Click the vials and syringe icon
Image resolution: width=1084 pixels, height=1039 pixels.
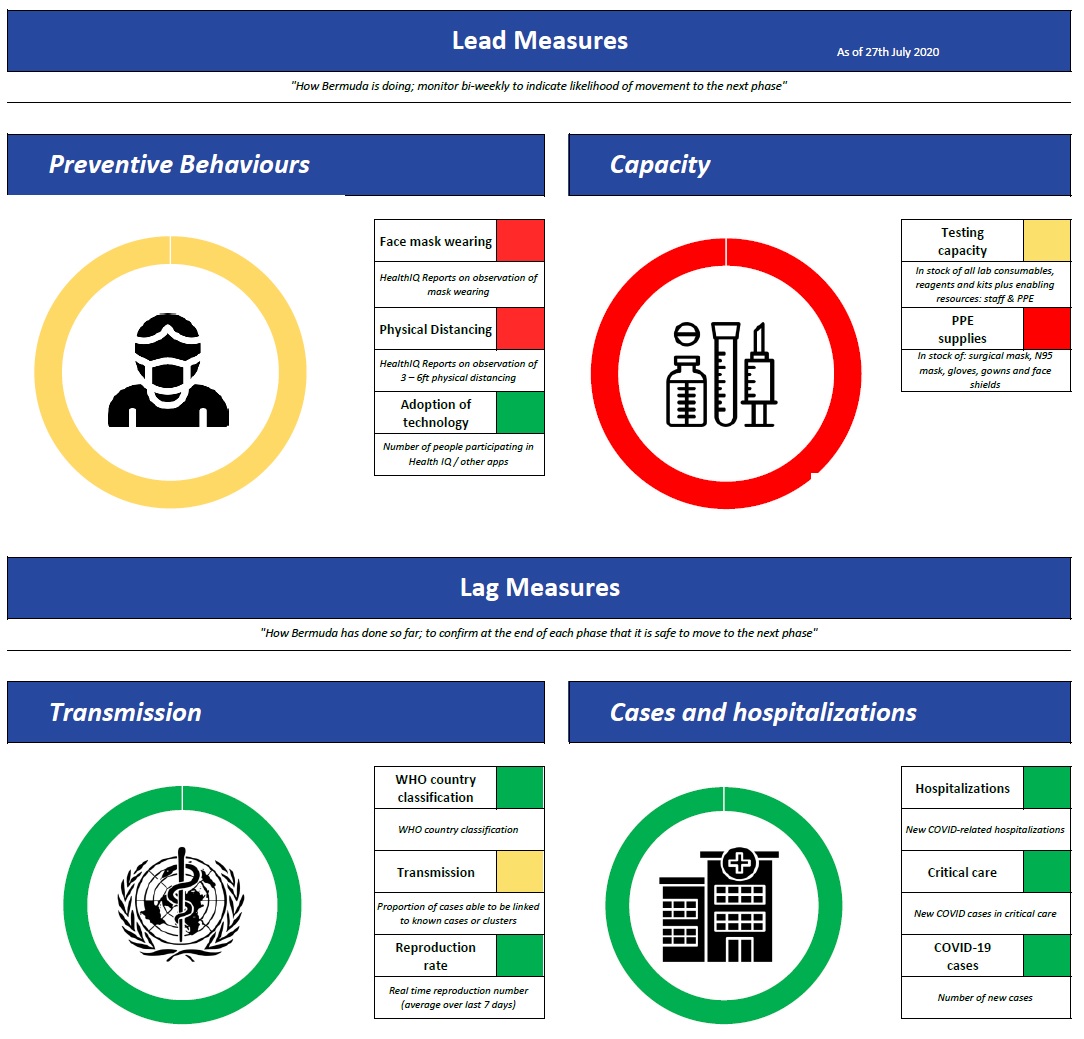(722, 374)
